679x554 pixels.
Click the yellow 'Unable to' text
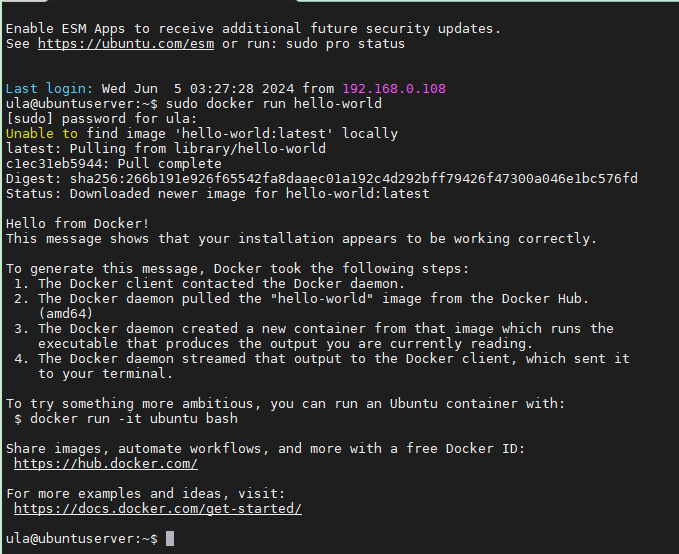pos(42,133)
